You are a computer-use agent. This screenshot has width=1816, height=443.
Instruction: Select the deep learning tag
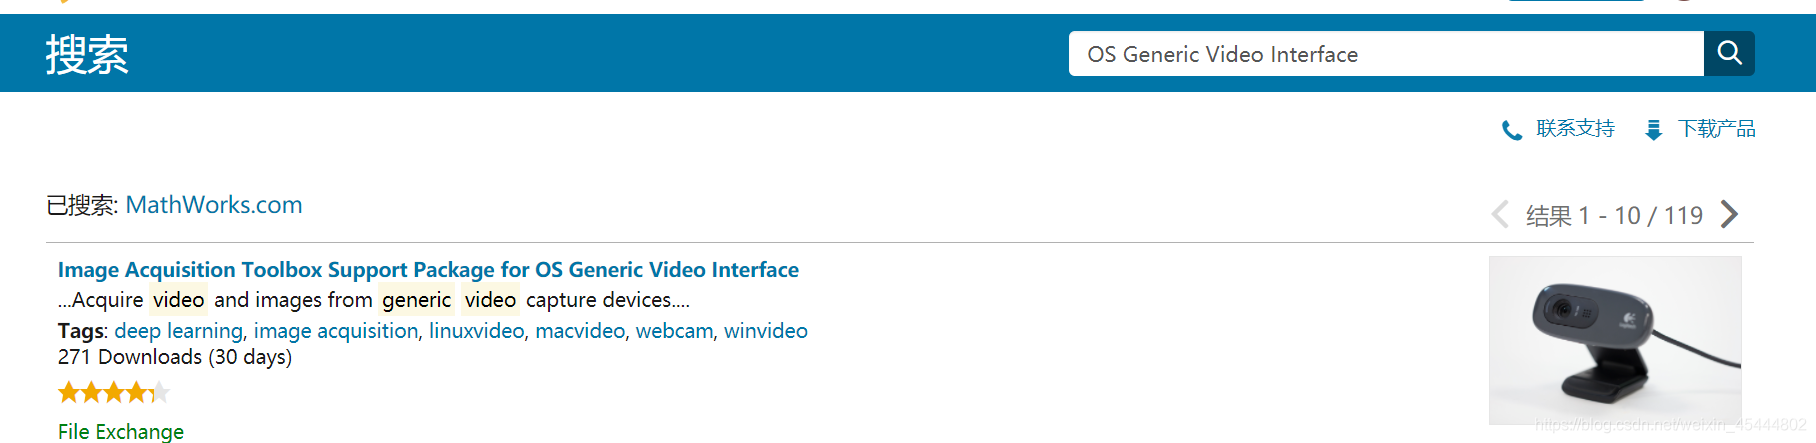tap(178, 331)
